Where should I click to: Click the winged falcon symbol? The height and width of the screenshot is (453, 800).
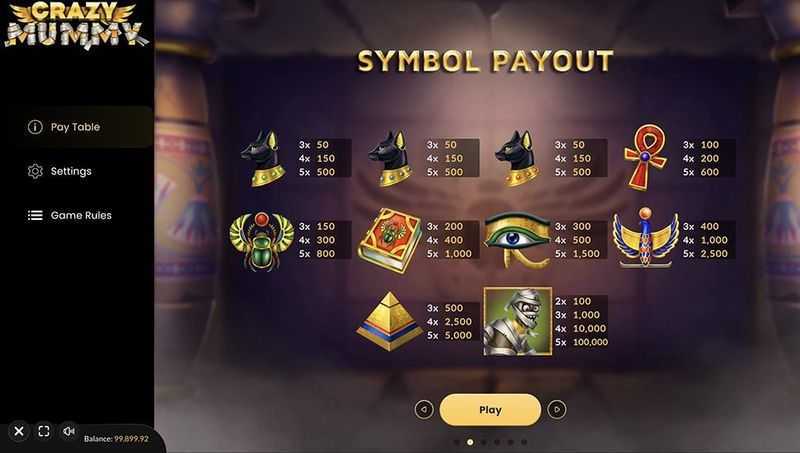(x=645, y=238)
